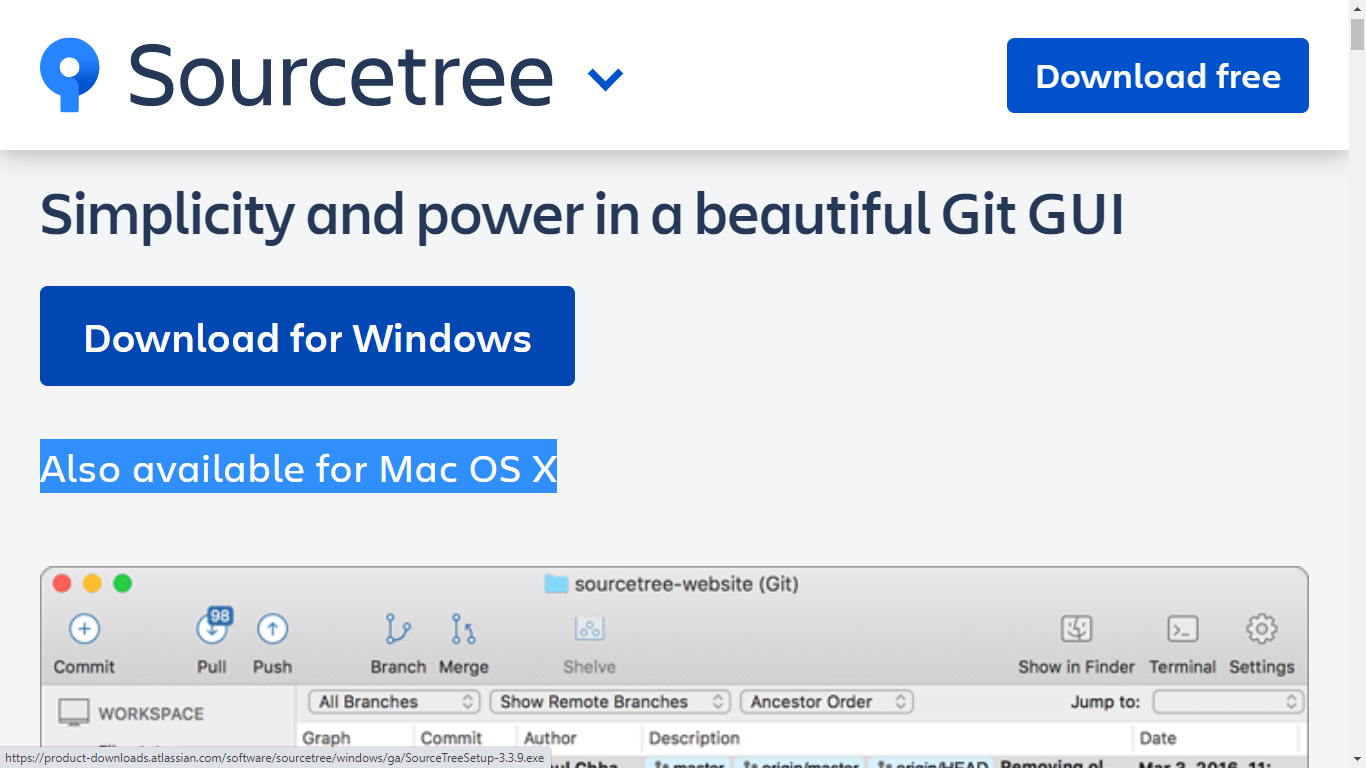
Task: Click the Merge icon in toolbar
Action: [x=463, y=629]
